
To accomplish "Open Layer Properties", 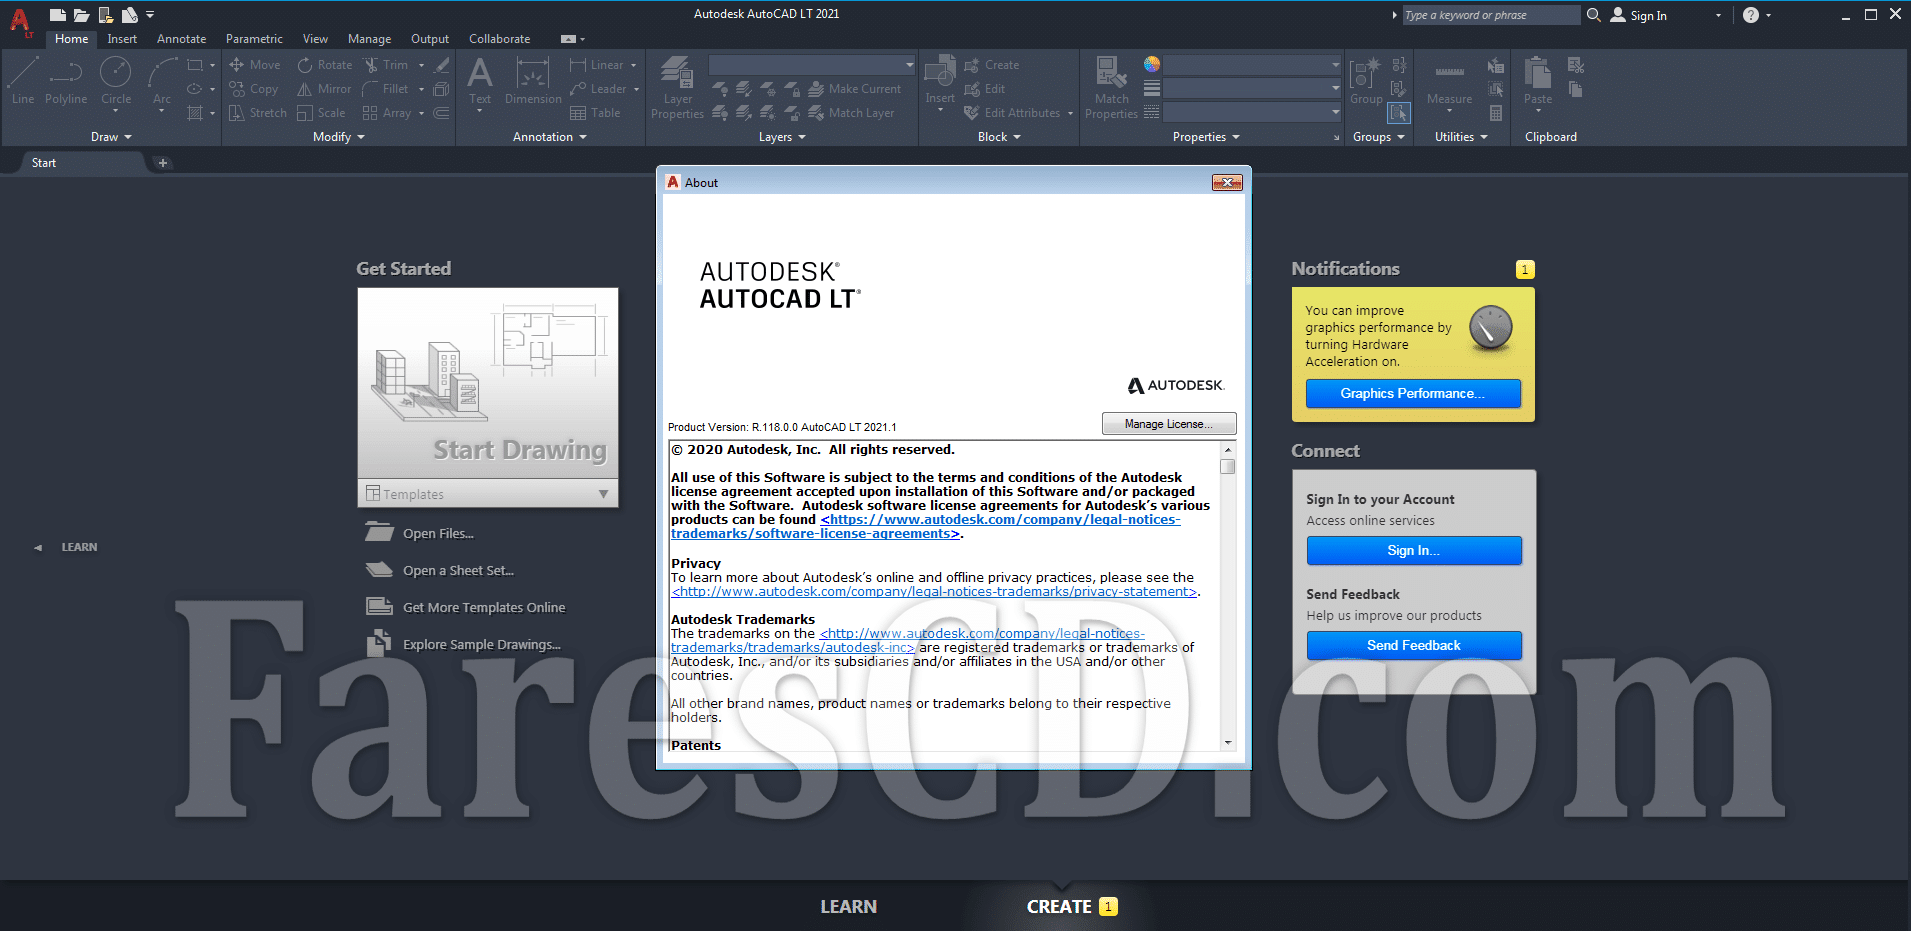I will click(x=677, y=88).
